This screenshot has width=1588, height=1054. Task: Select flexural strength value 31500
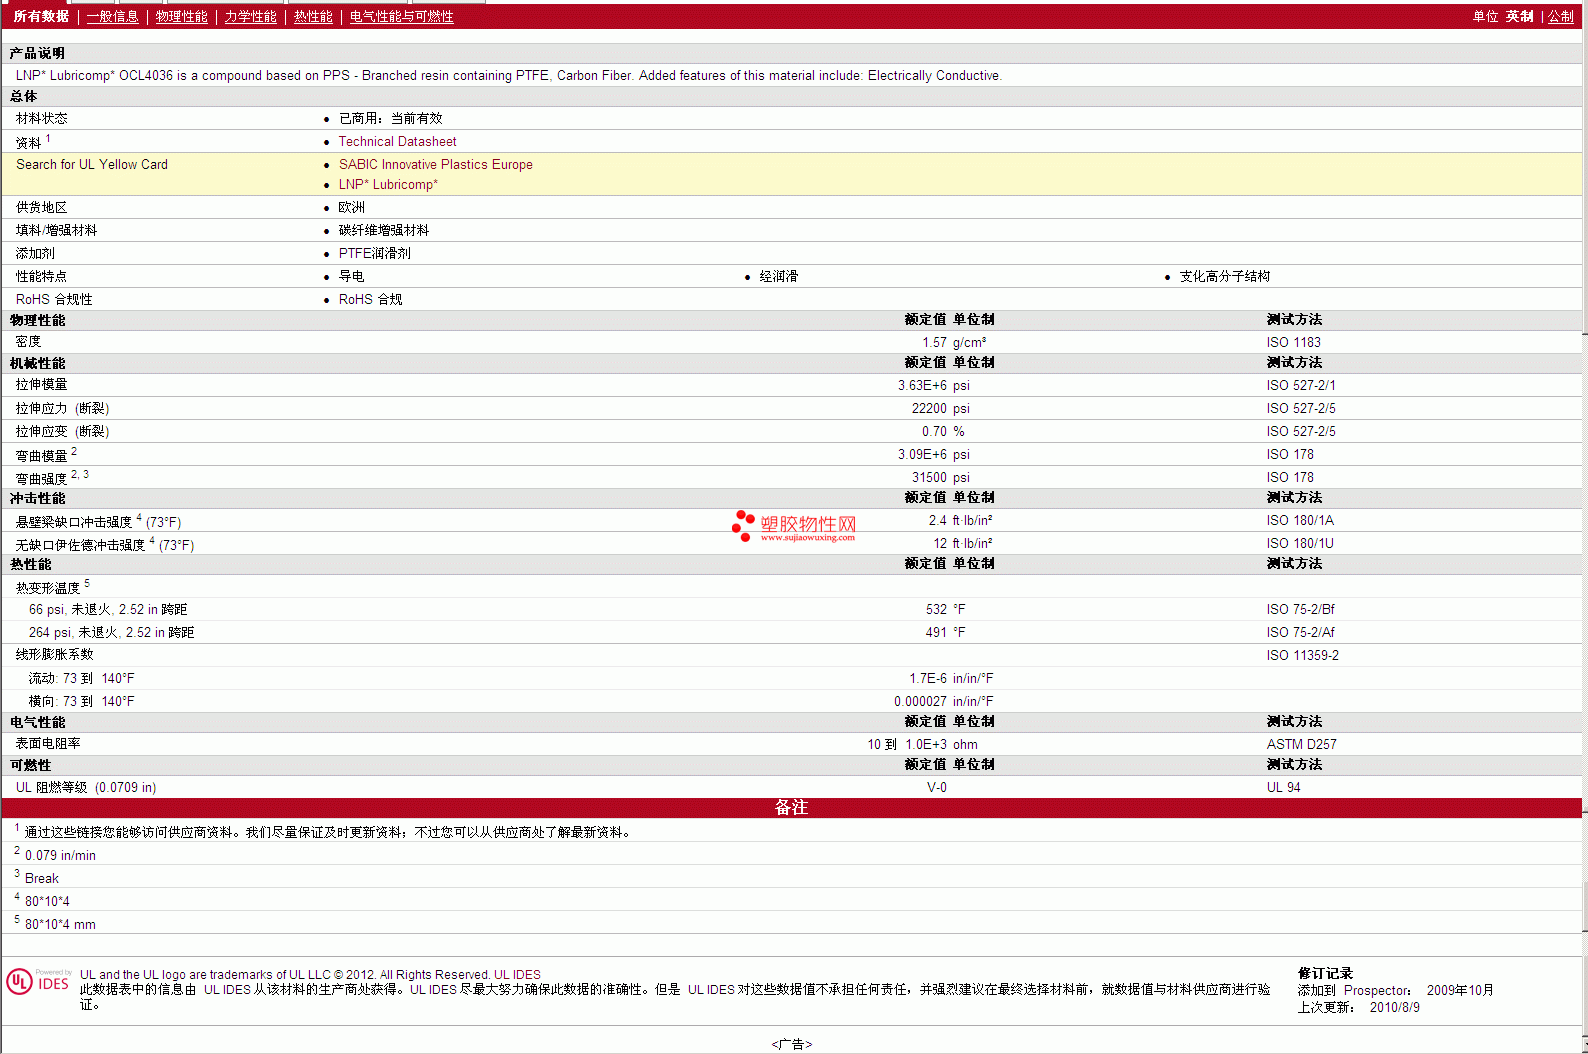coord(929,478)
